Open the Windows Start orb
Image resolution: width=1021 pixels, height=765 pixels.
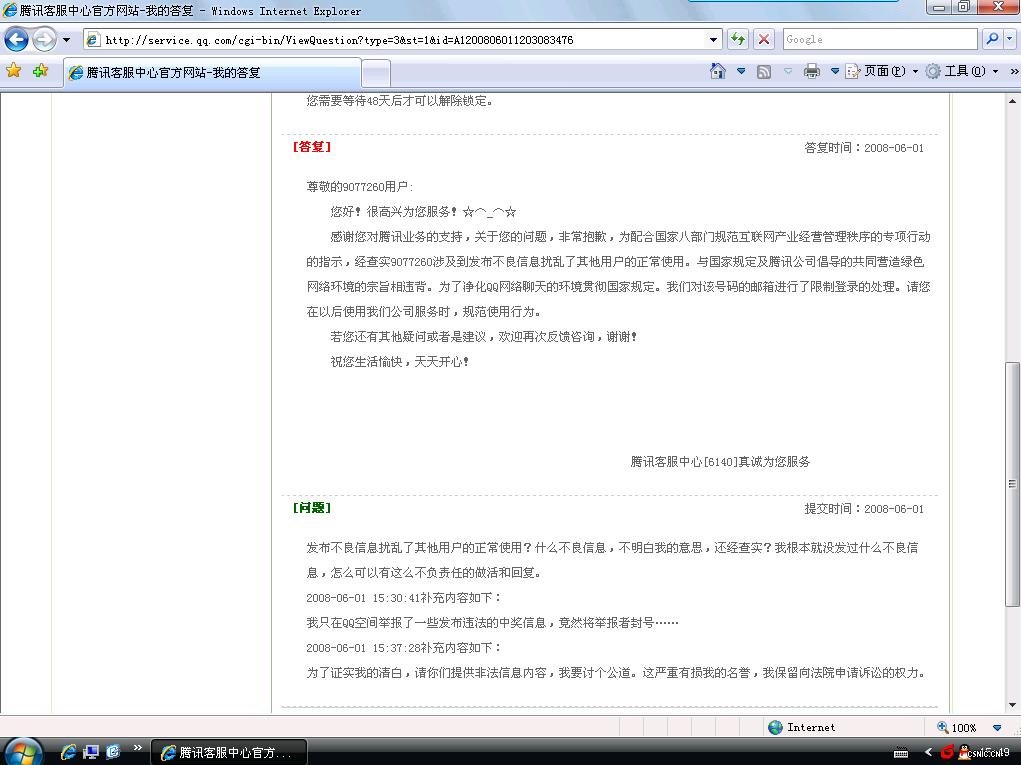[x=22, y=751]
